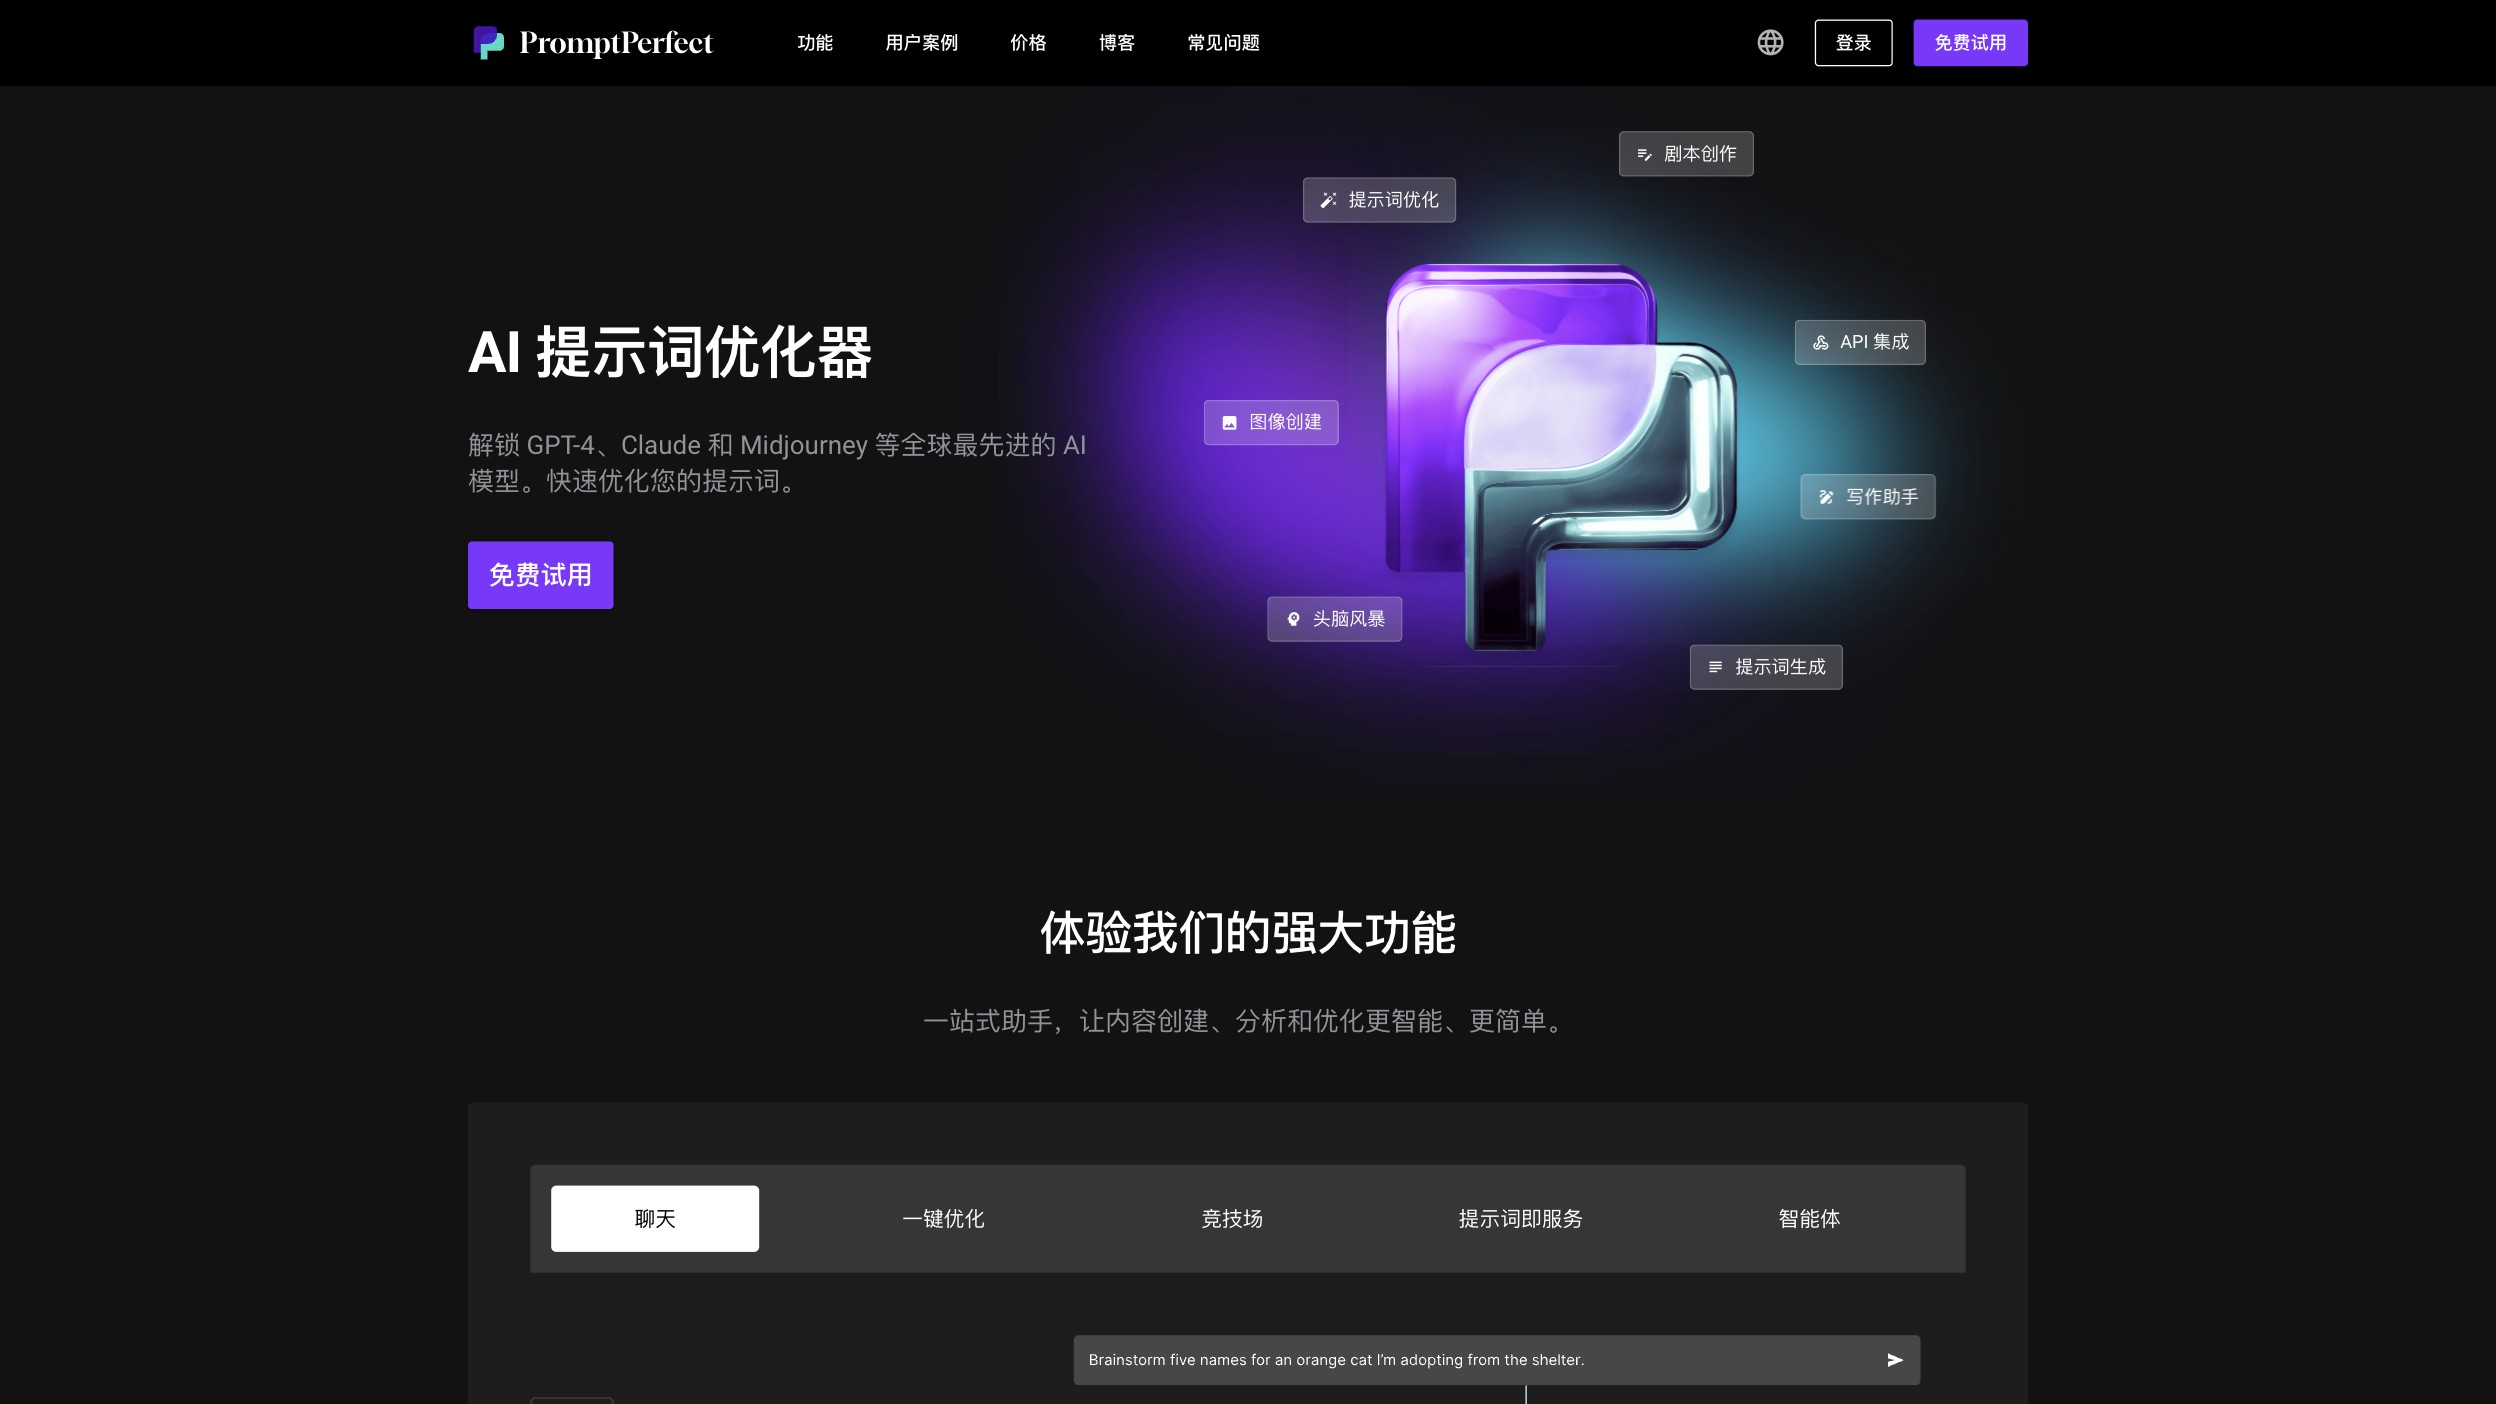Screen dimensions: 2496x1404
Task: Click the 写作助手 feature badge
Action: [1867, 496]
